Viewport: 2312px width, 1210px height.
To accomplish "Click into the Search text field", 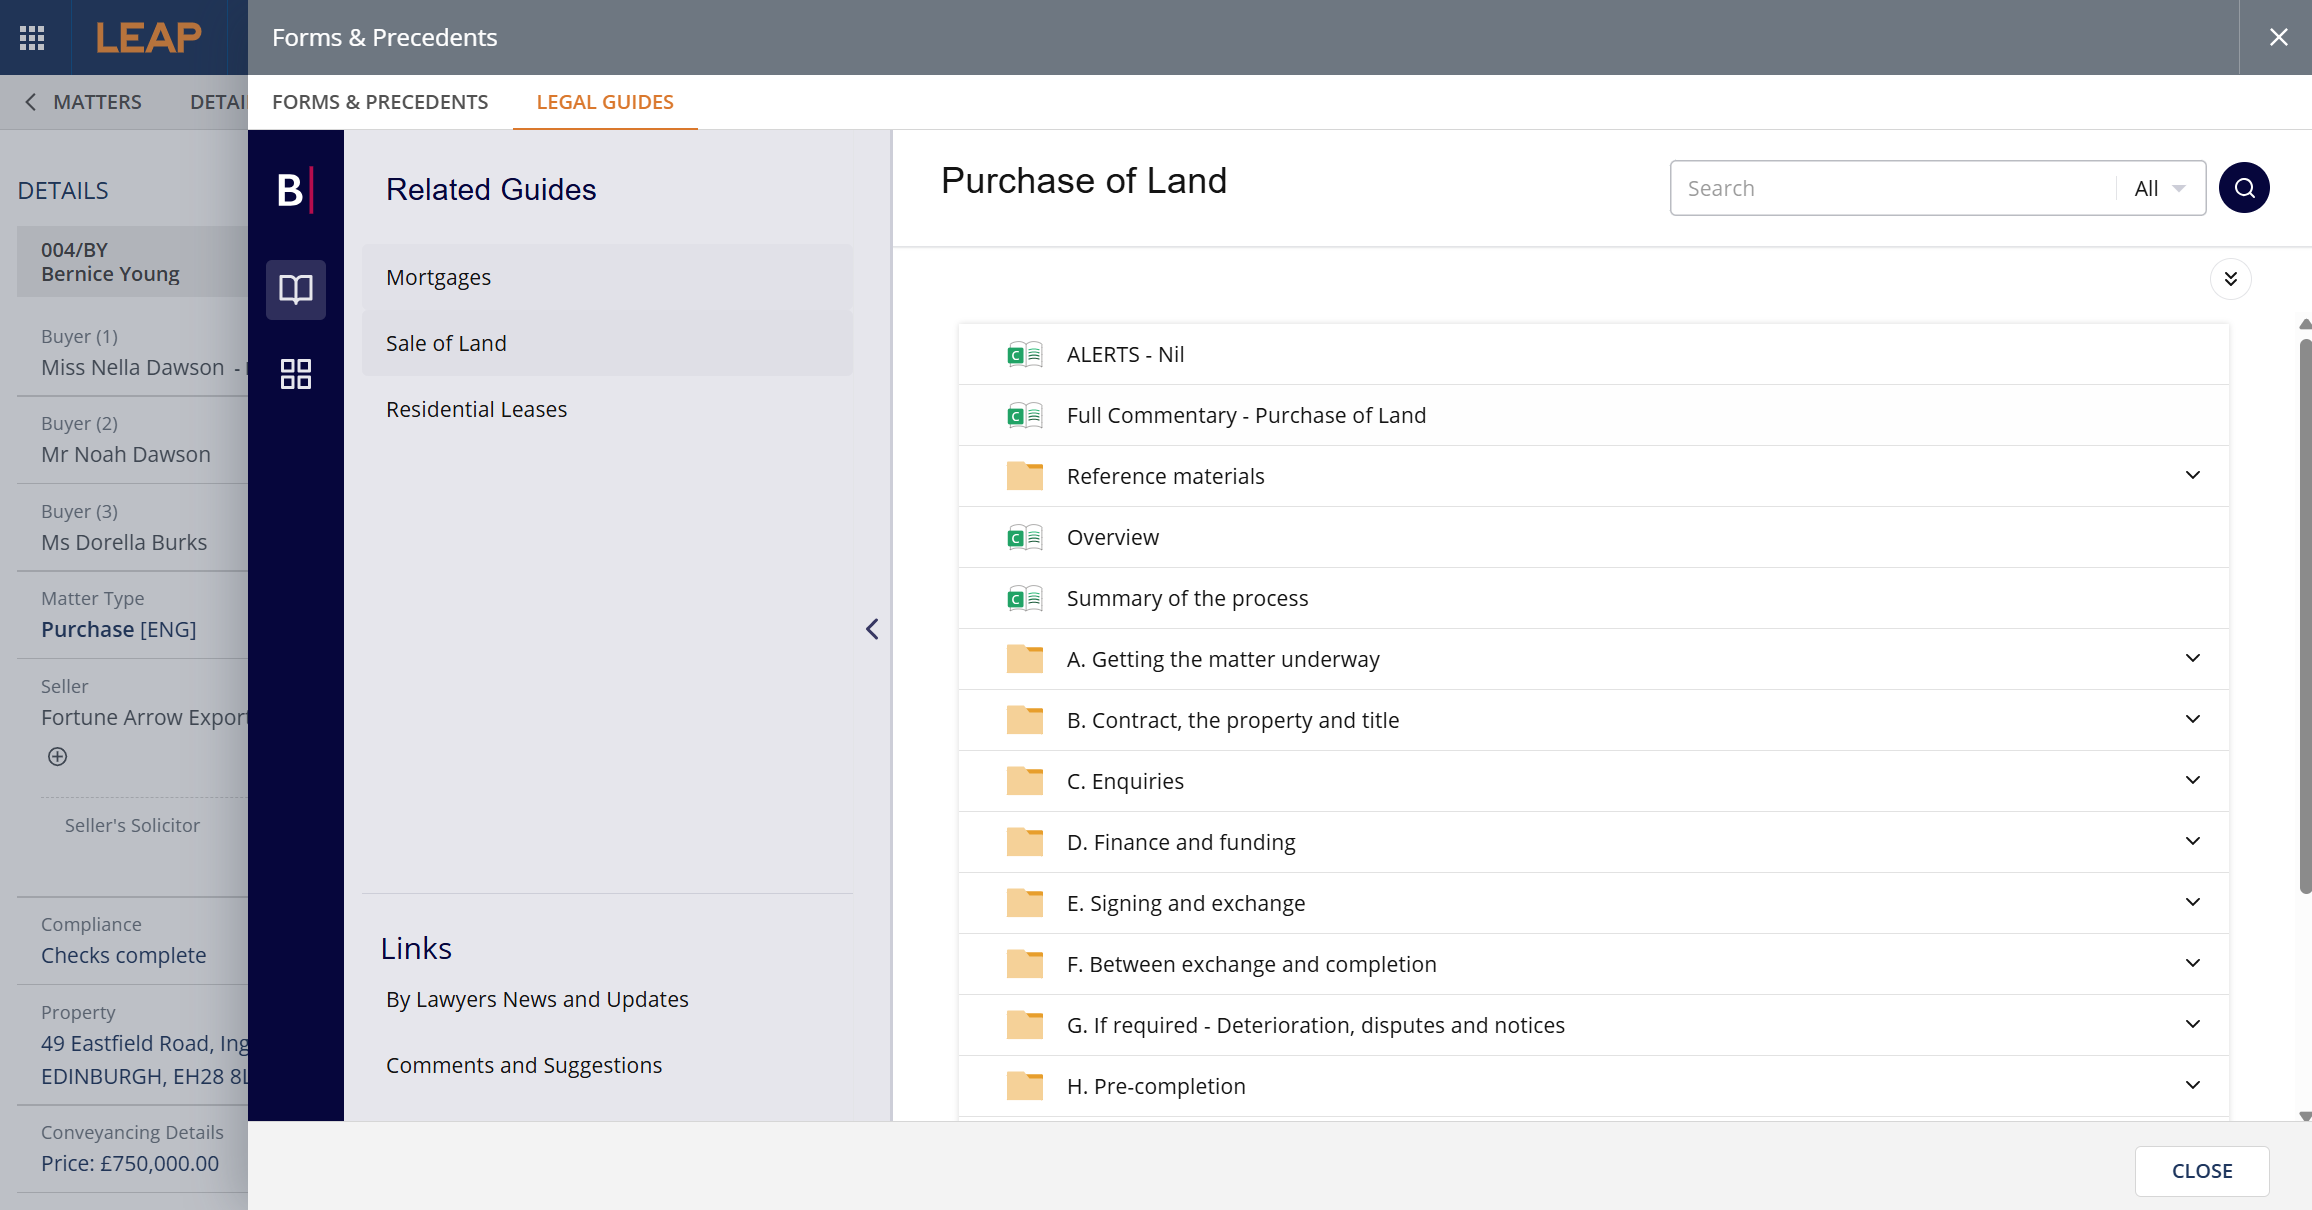I will [1890, 189].
